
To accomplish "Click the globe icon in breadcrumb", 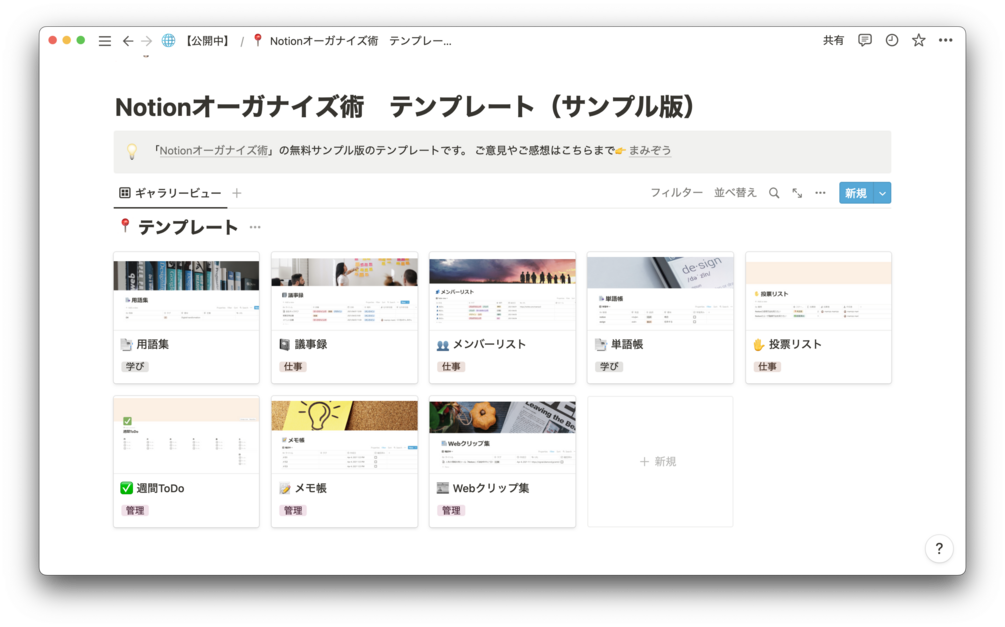I will (x=168, y=40).
